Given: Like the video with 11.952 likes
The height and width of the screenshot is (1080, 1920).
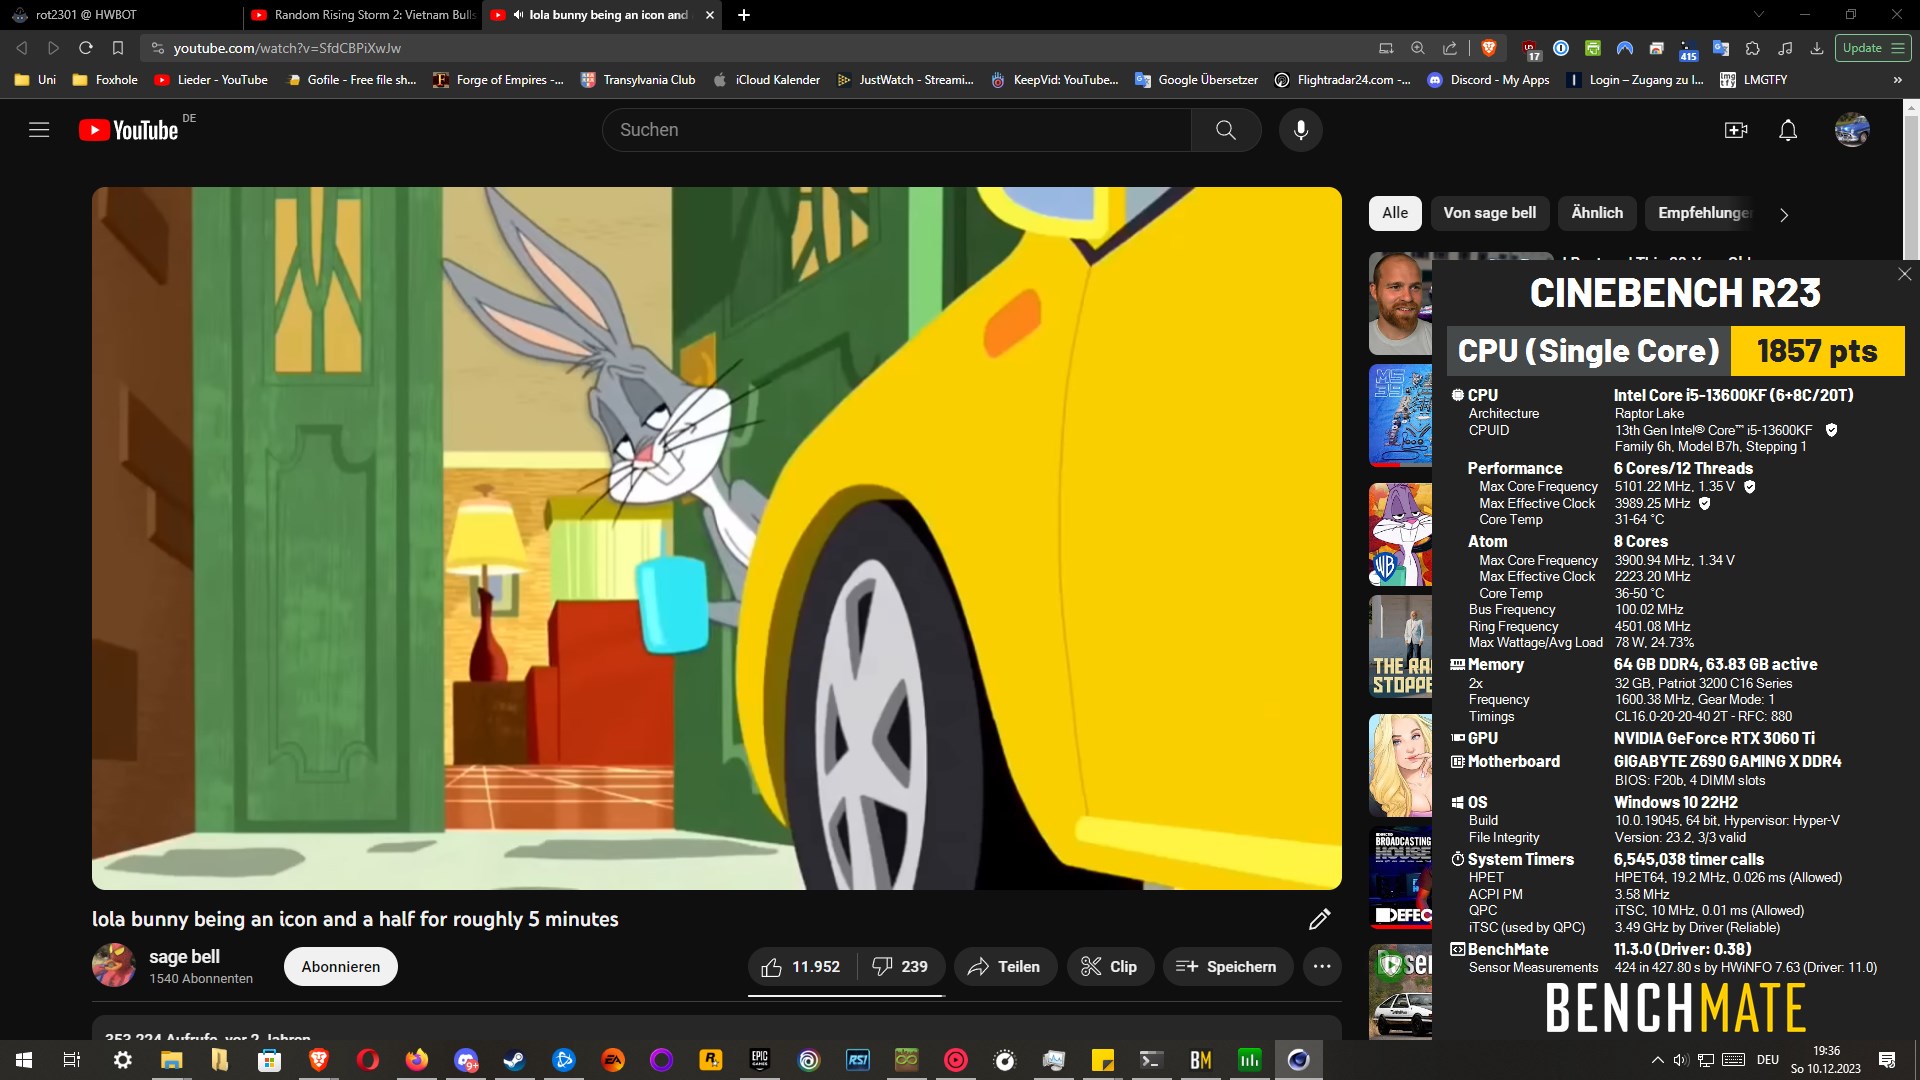Looking at the screenshot, I should (x=801, y=967).
